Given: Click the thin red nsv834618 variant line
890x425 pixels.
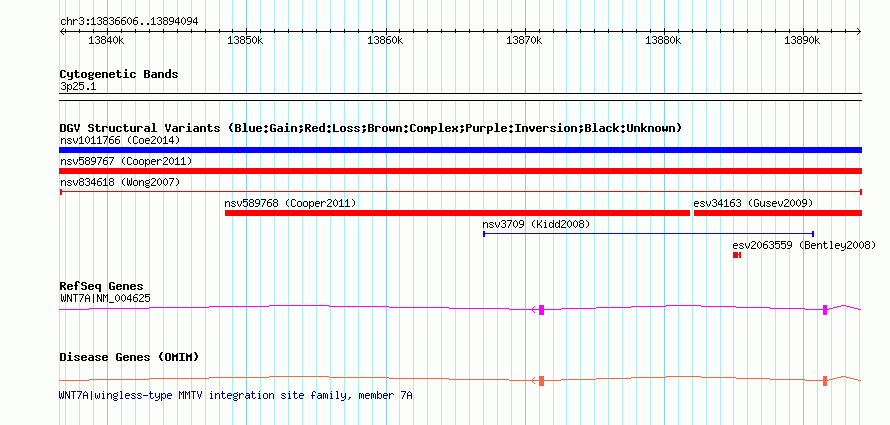Looking at the screenshot, I should tap(460, 192).
